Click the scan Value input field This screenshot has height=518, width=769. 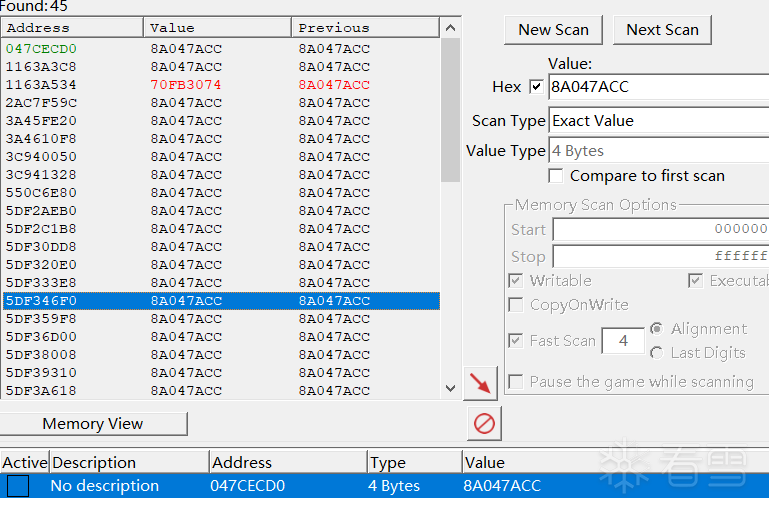[659, 87]
